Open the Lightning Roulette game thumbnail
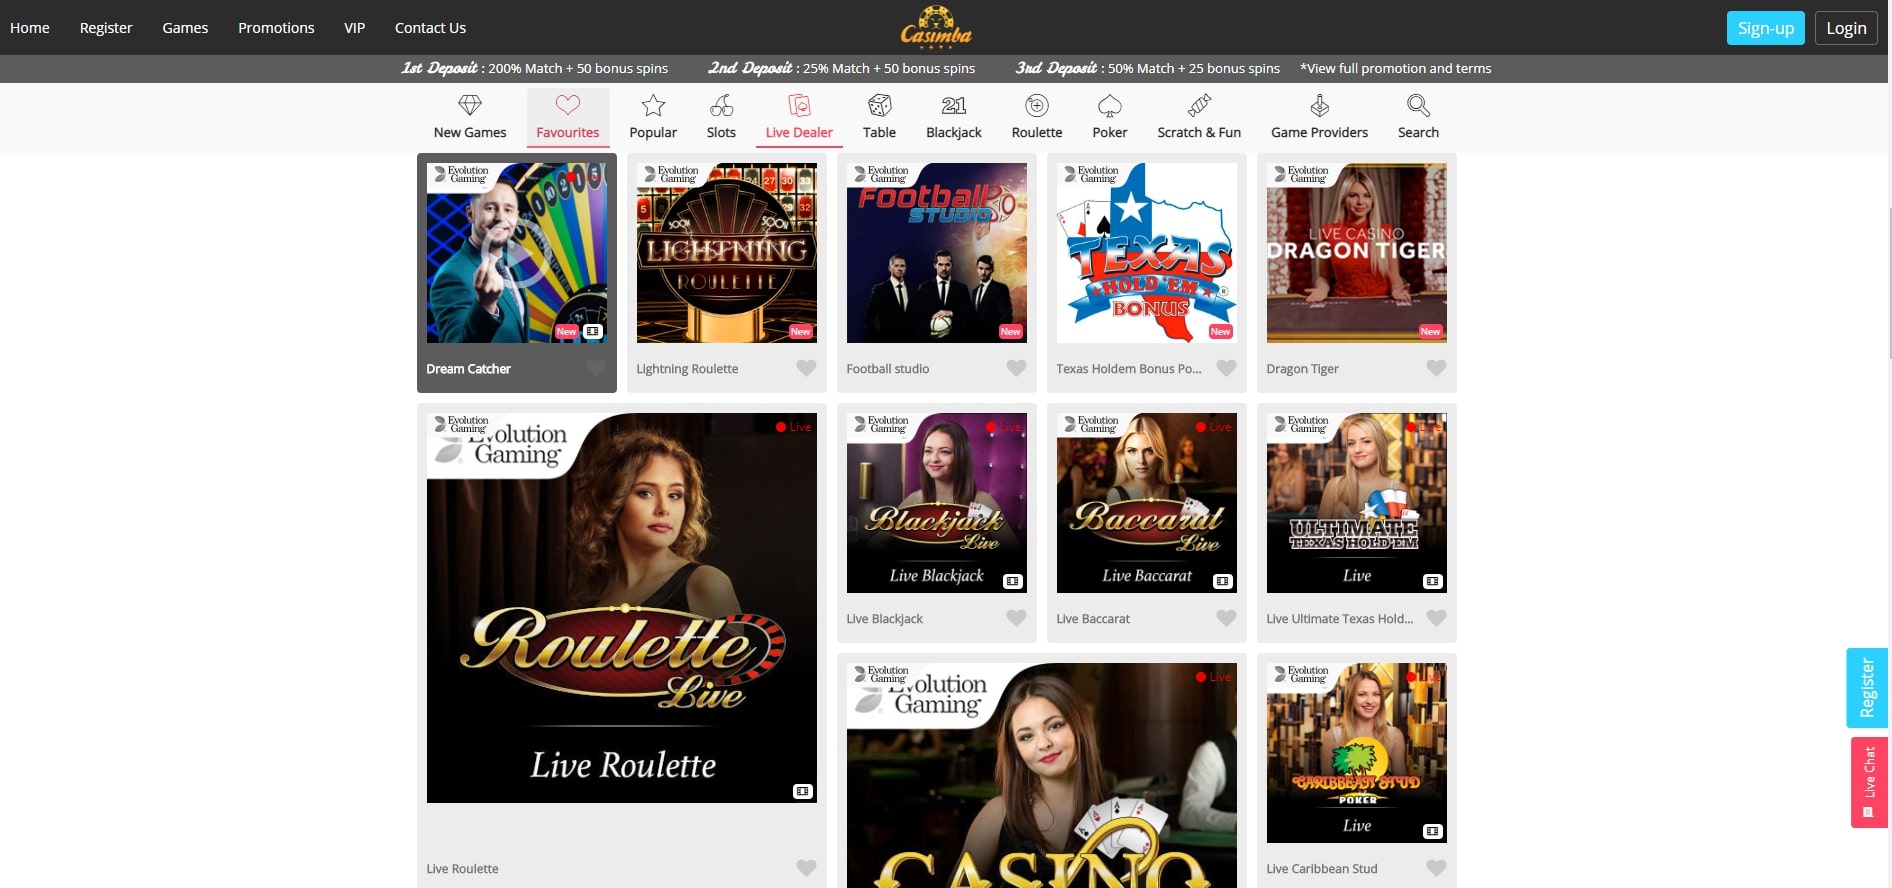Viewport: 1892px width, 888px height. [727, 253]
